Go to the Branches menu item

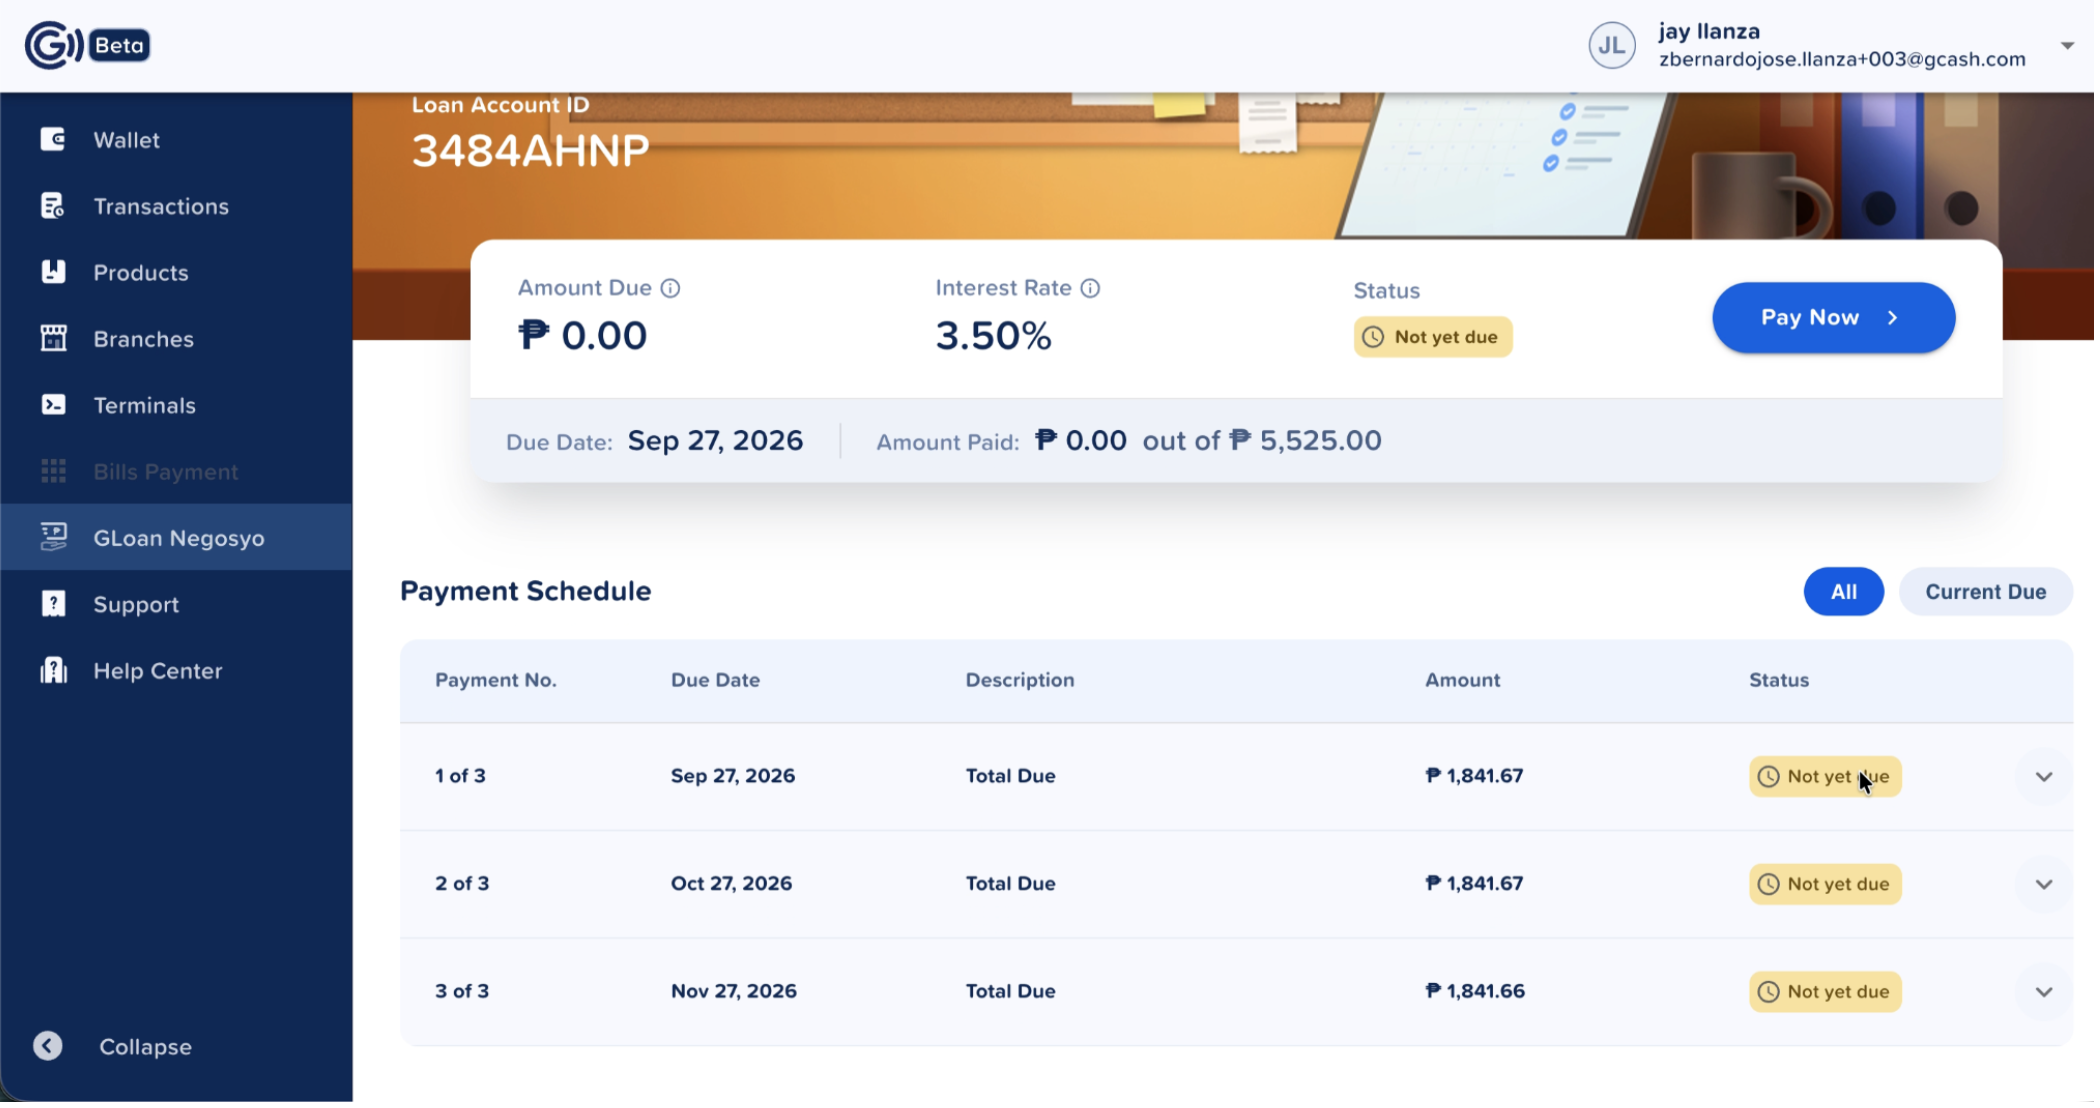coord(176,339)
